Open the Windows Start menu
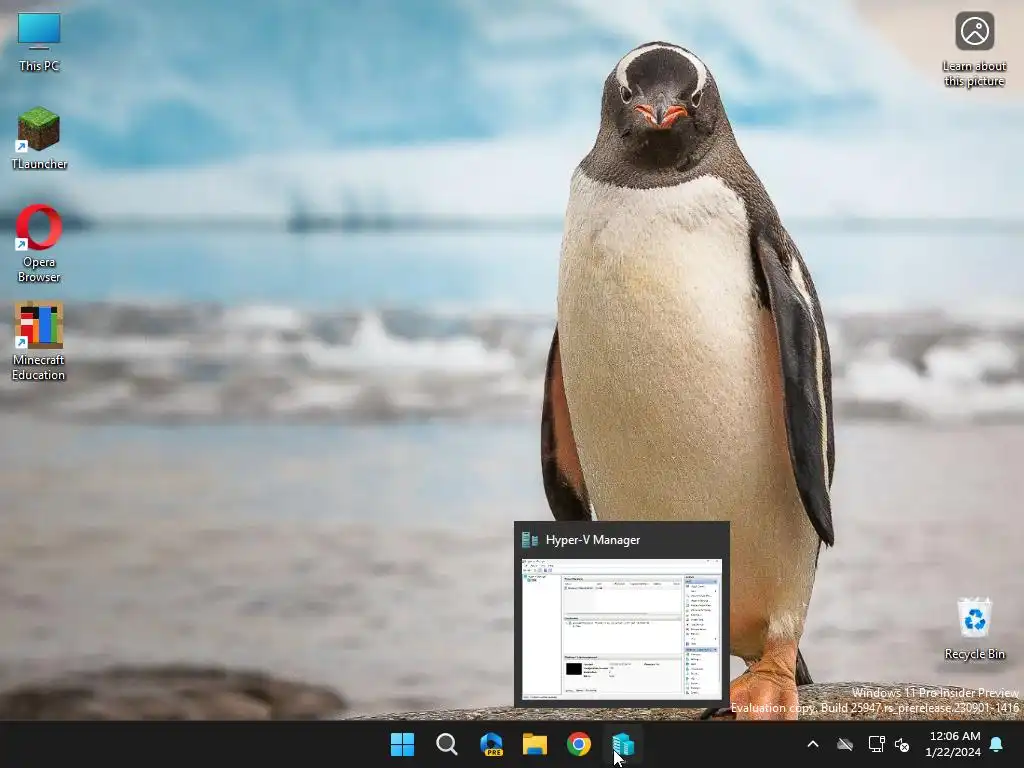The height and width of the screenshot is (768, 1024). [x=402, y=744]
